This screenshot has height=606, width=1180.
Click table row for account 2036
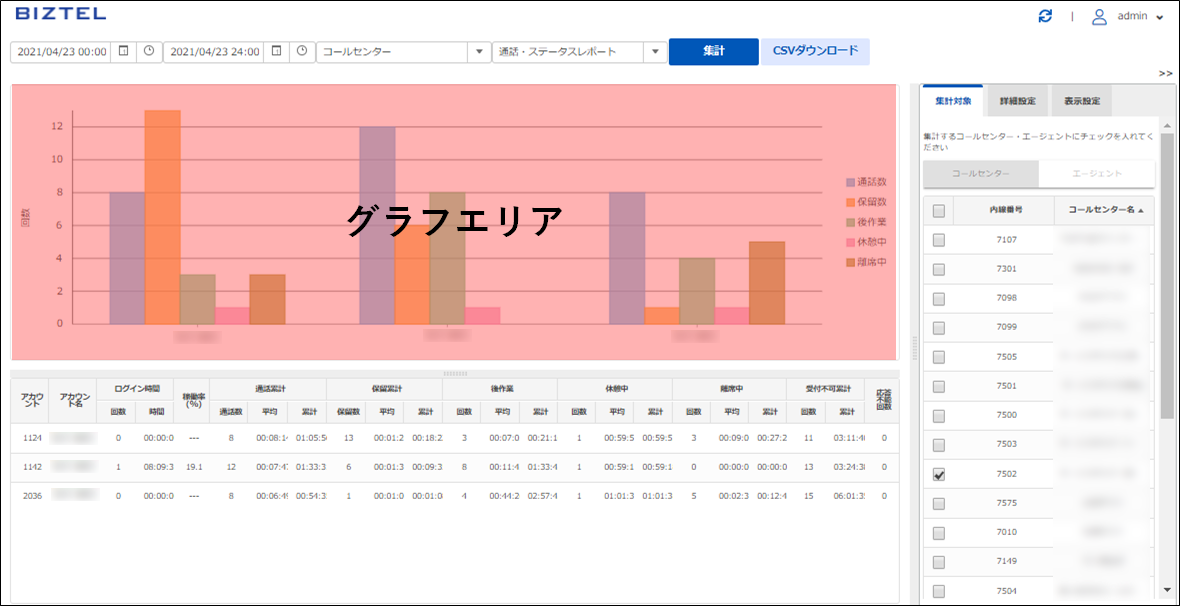(x=455, y=496)
